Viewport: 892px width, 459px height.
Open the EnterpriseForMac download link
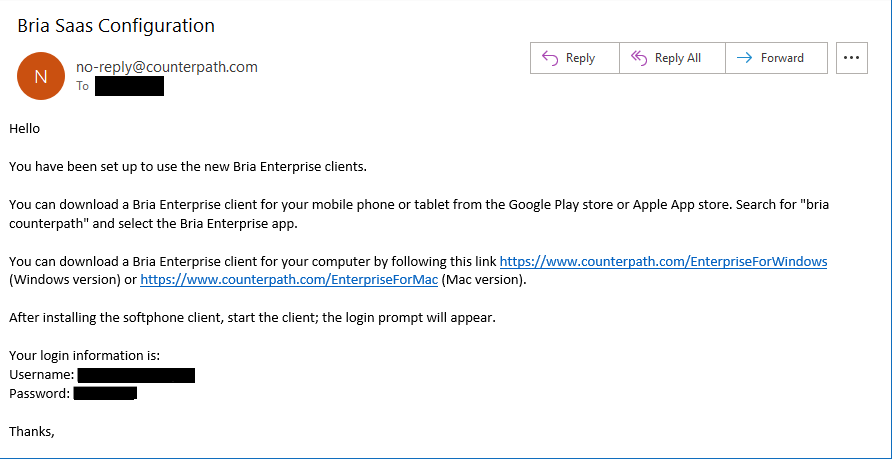(x=289, y=280)
